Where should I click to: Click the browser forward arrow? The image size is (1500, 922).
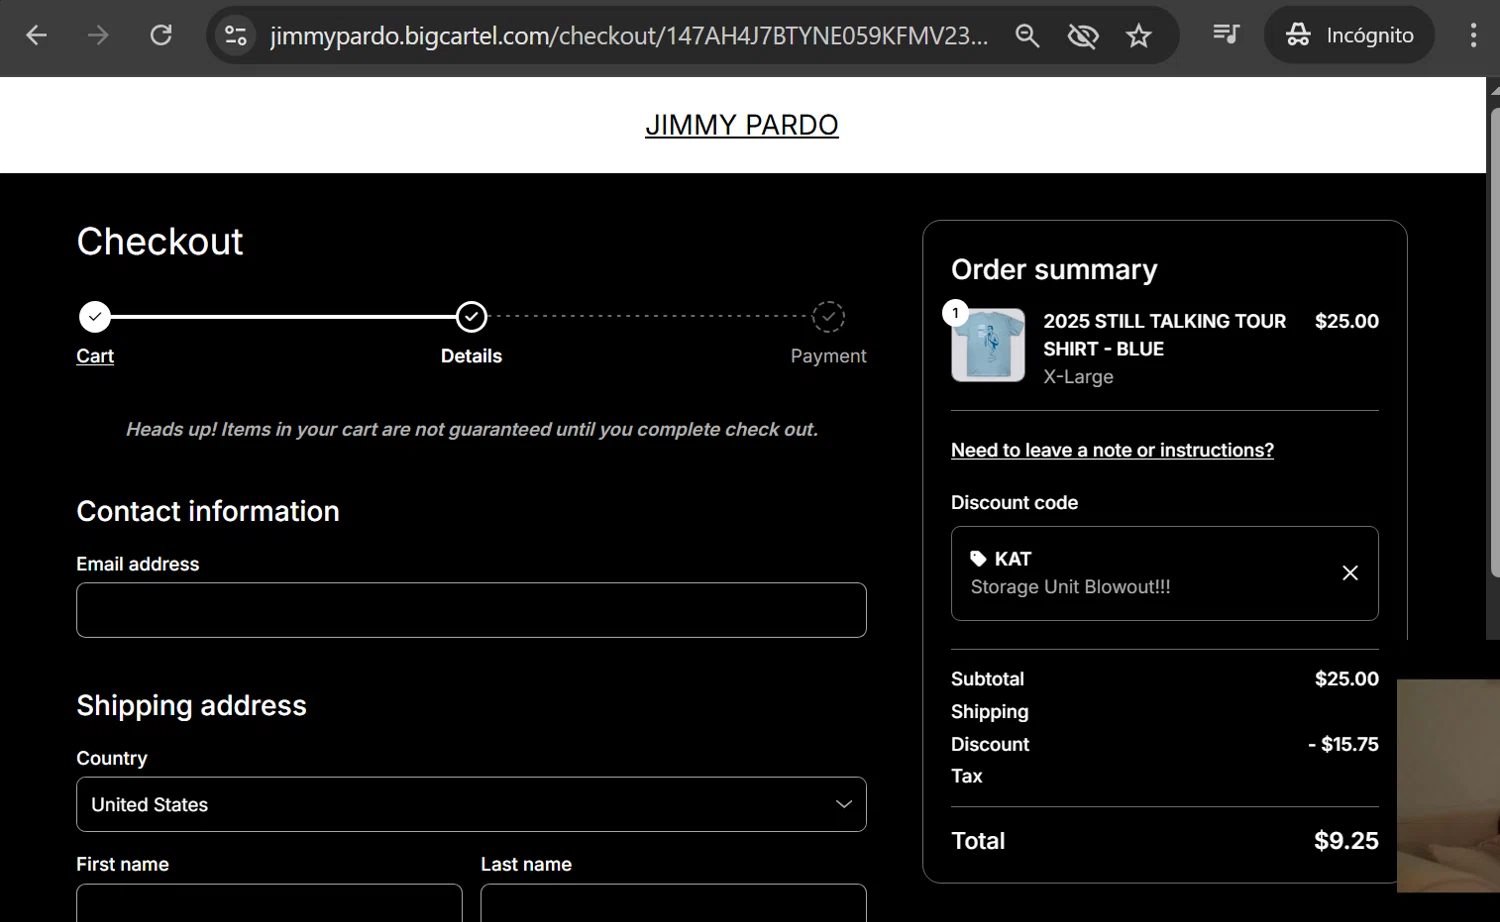click(98, 36)
